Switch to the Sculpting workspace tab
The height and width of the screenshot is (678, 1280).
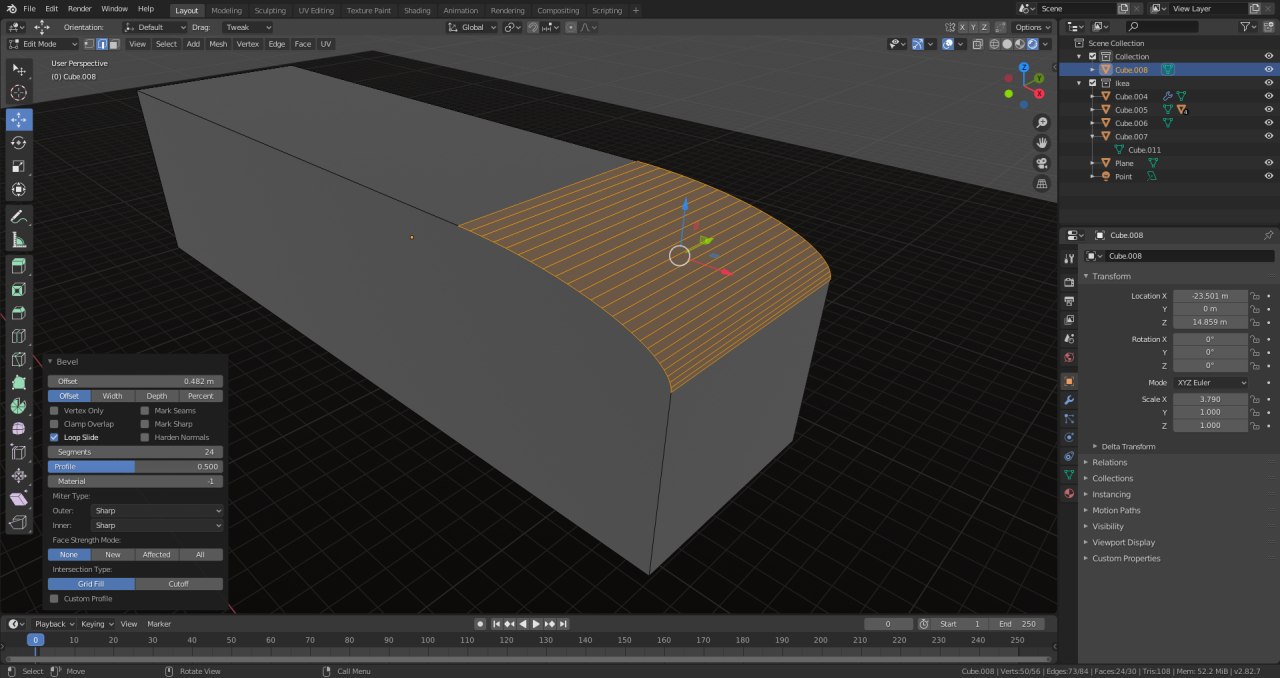pos(270,10)
